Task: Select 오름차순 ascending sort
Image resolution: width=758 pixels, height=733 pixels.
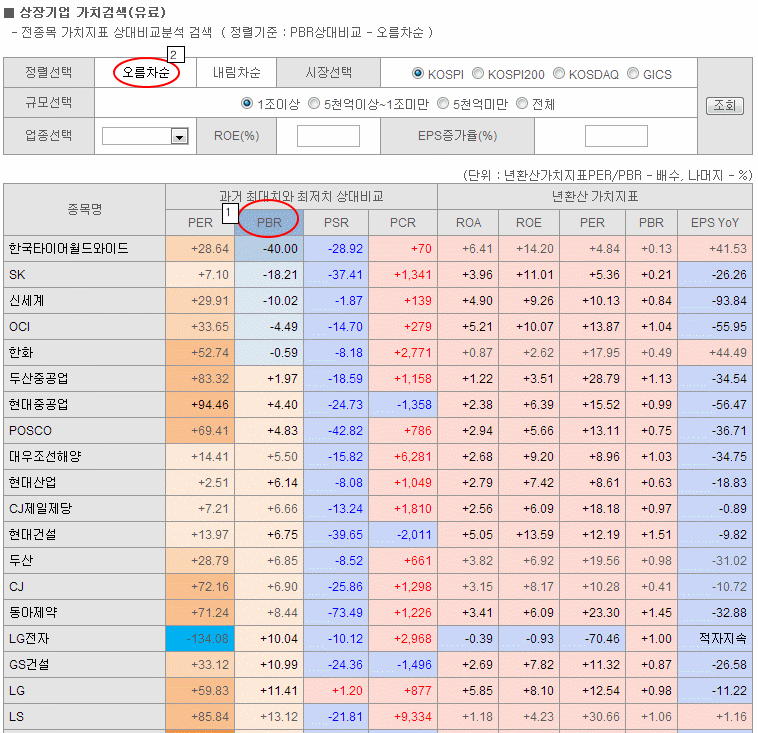Action: [x=146, y=73]
